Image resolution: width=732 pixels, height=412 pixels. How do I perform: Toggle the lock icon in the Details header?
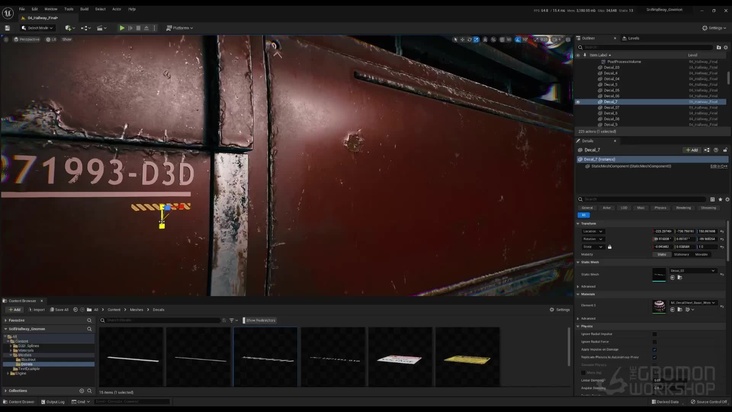coord(725,150)
